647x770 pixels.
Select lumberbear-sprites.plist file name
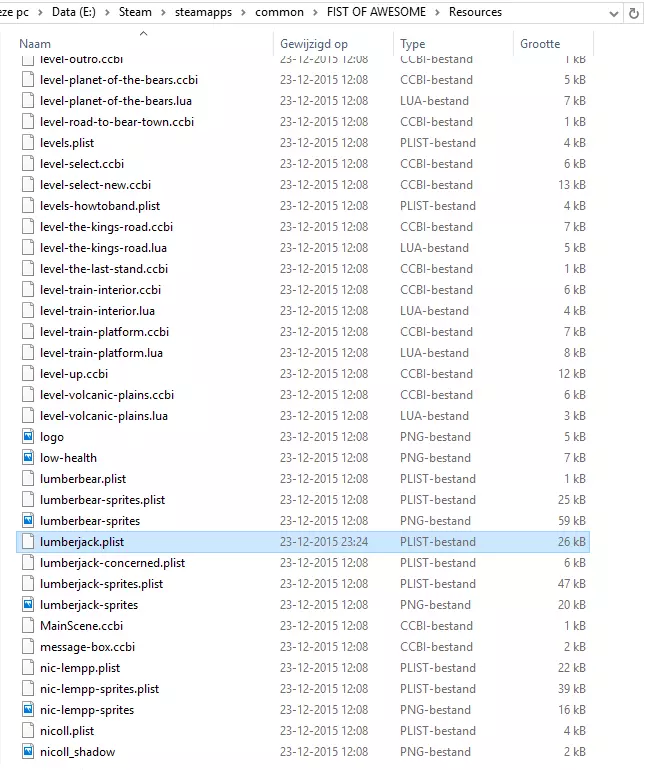[x=103, y=500]
